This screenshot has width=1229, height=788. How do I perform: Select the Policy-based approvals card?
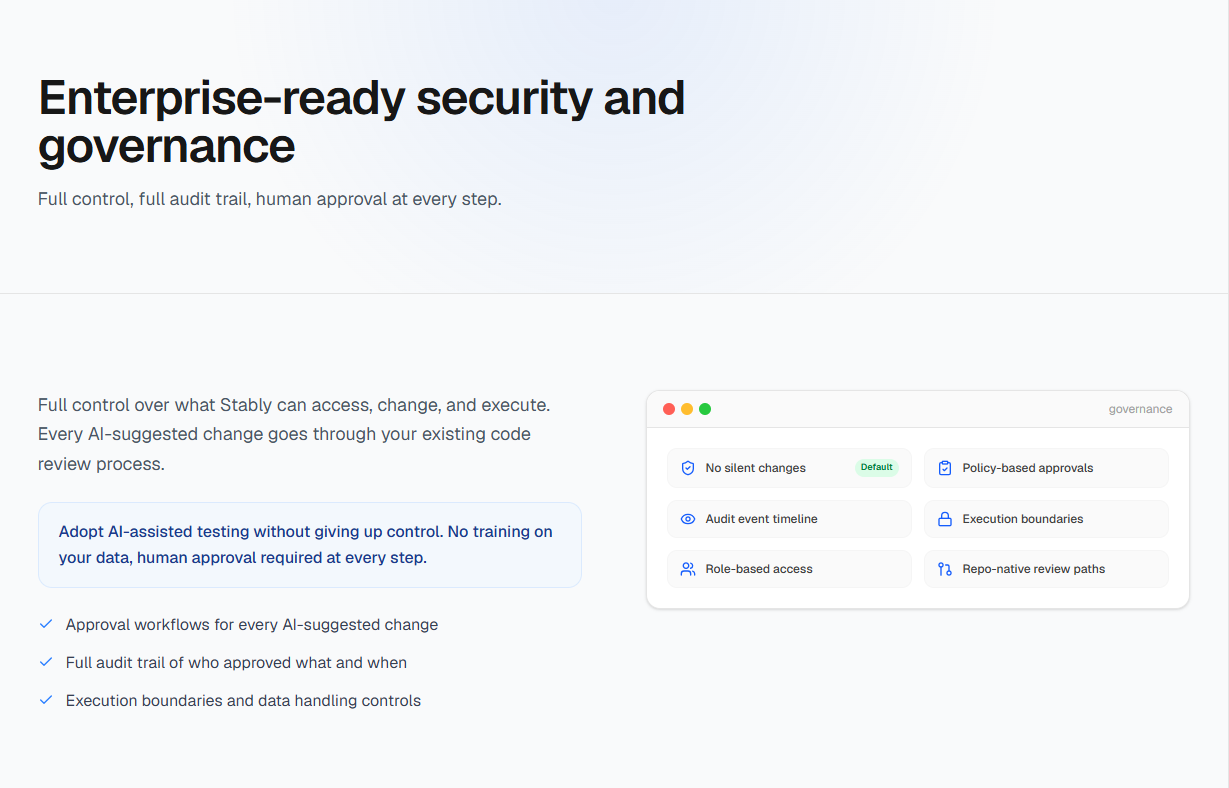click(1046, 468)
